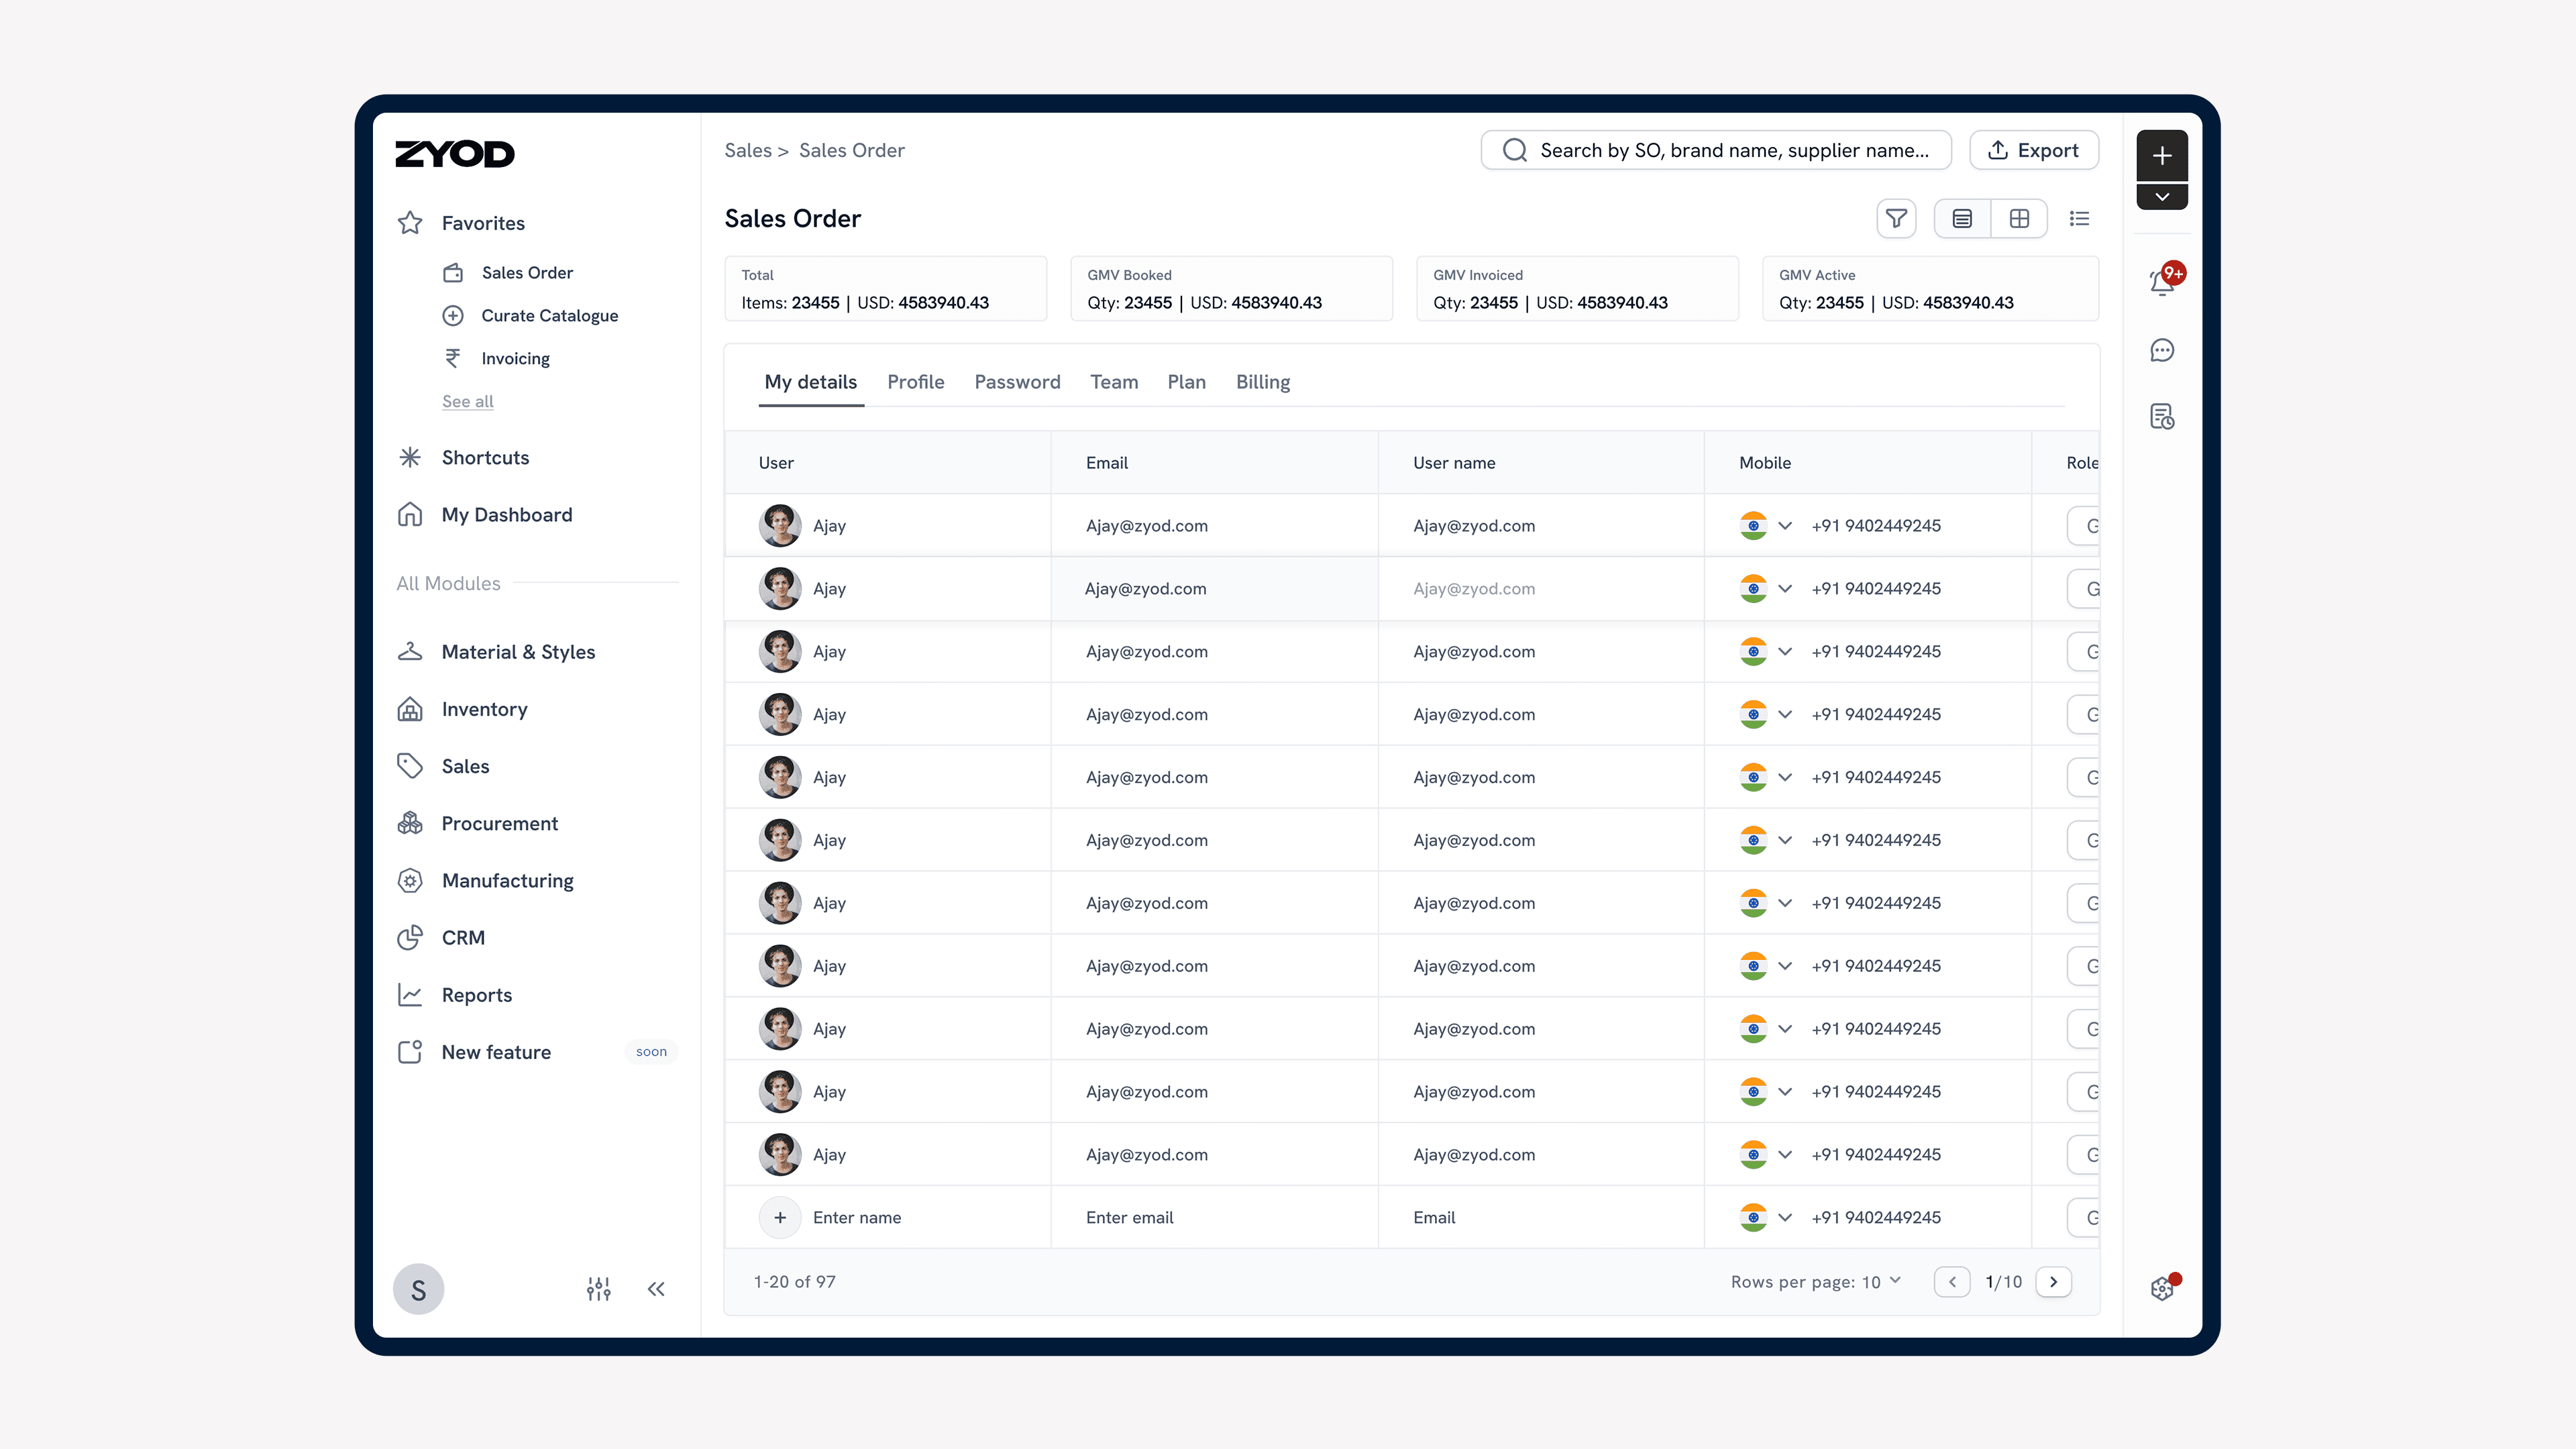Open notifications bell with 9+ badge

2162,283
